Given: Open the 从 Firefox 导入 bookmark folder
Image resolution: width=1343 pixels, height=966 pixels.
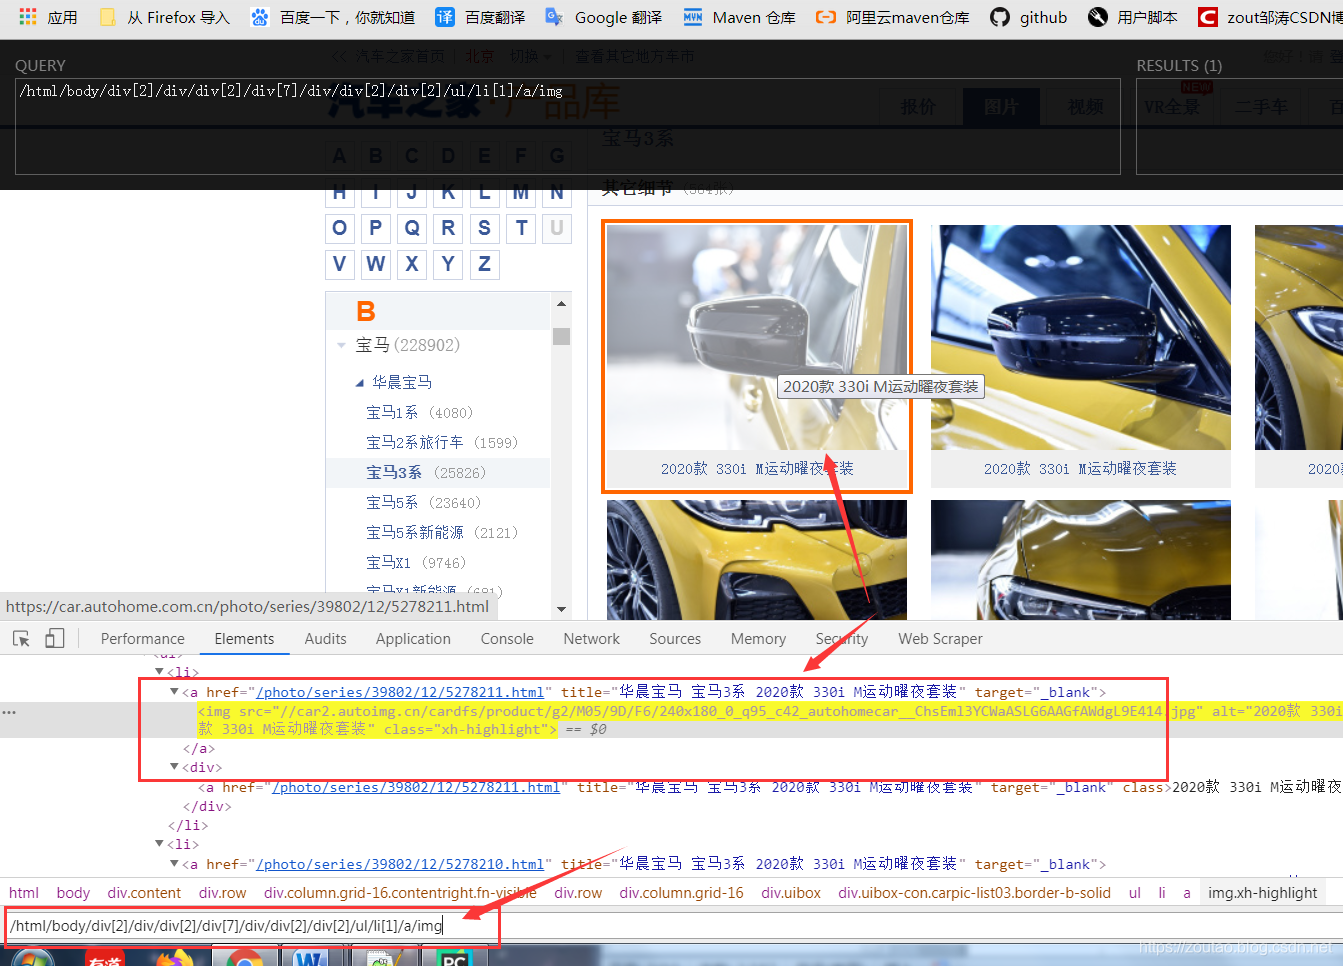Looking at the screenshot, I should coord(165,17).
